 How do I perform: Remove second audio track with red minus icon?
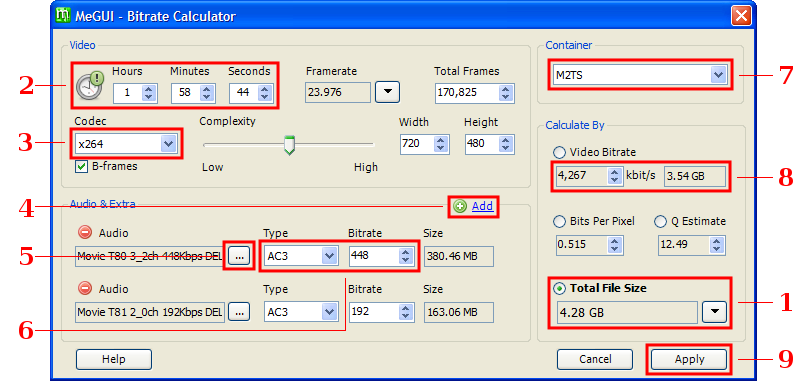(x=85, y=289)
